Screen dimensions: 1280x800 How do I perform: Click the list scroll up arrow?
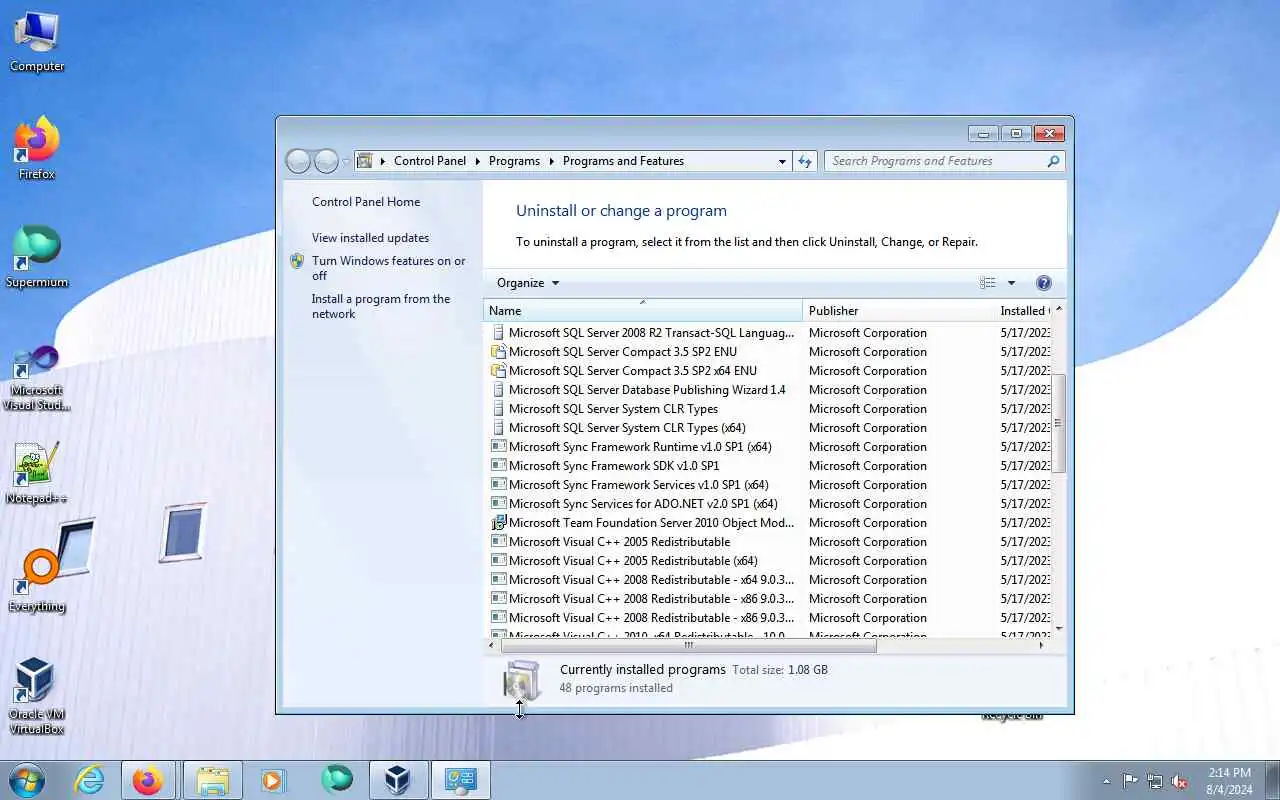1058,309
